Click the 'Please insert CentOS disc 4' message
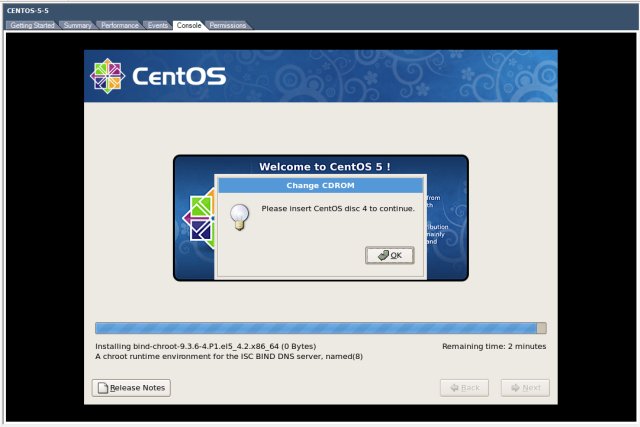This screenshot has height=427, width=640. (x=338, y=209)
